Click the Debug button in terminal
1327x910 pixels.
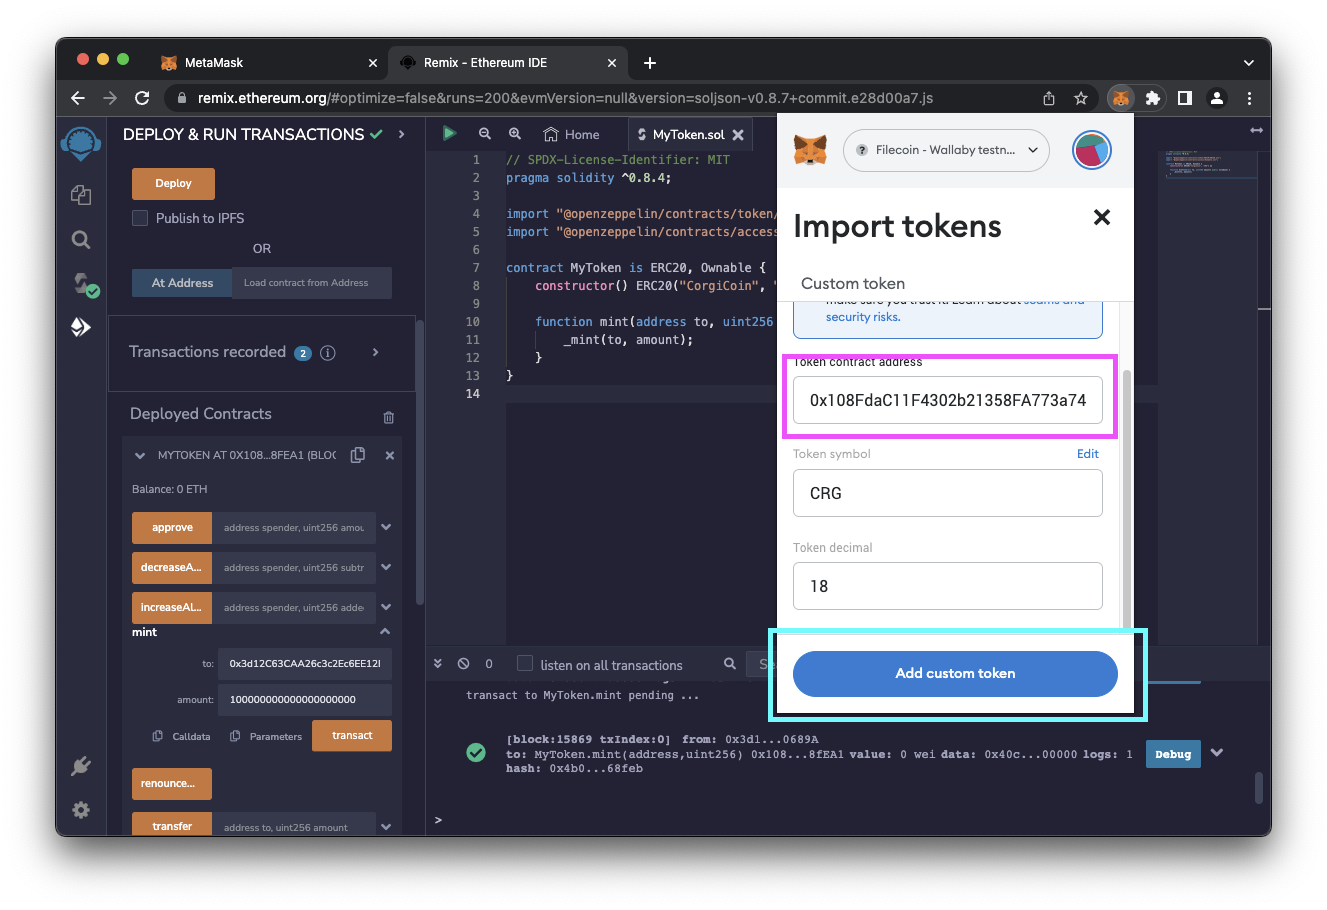pos(1173,754)
